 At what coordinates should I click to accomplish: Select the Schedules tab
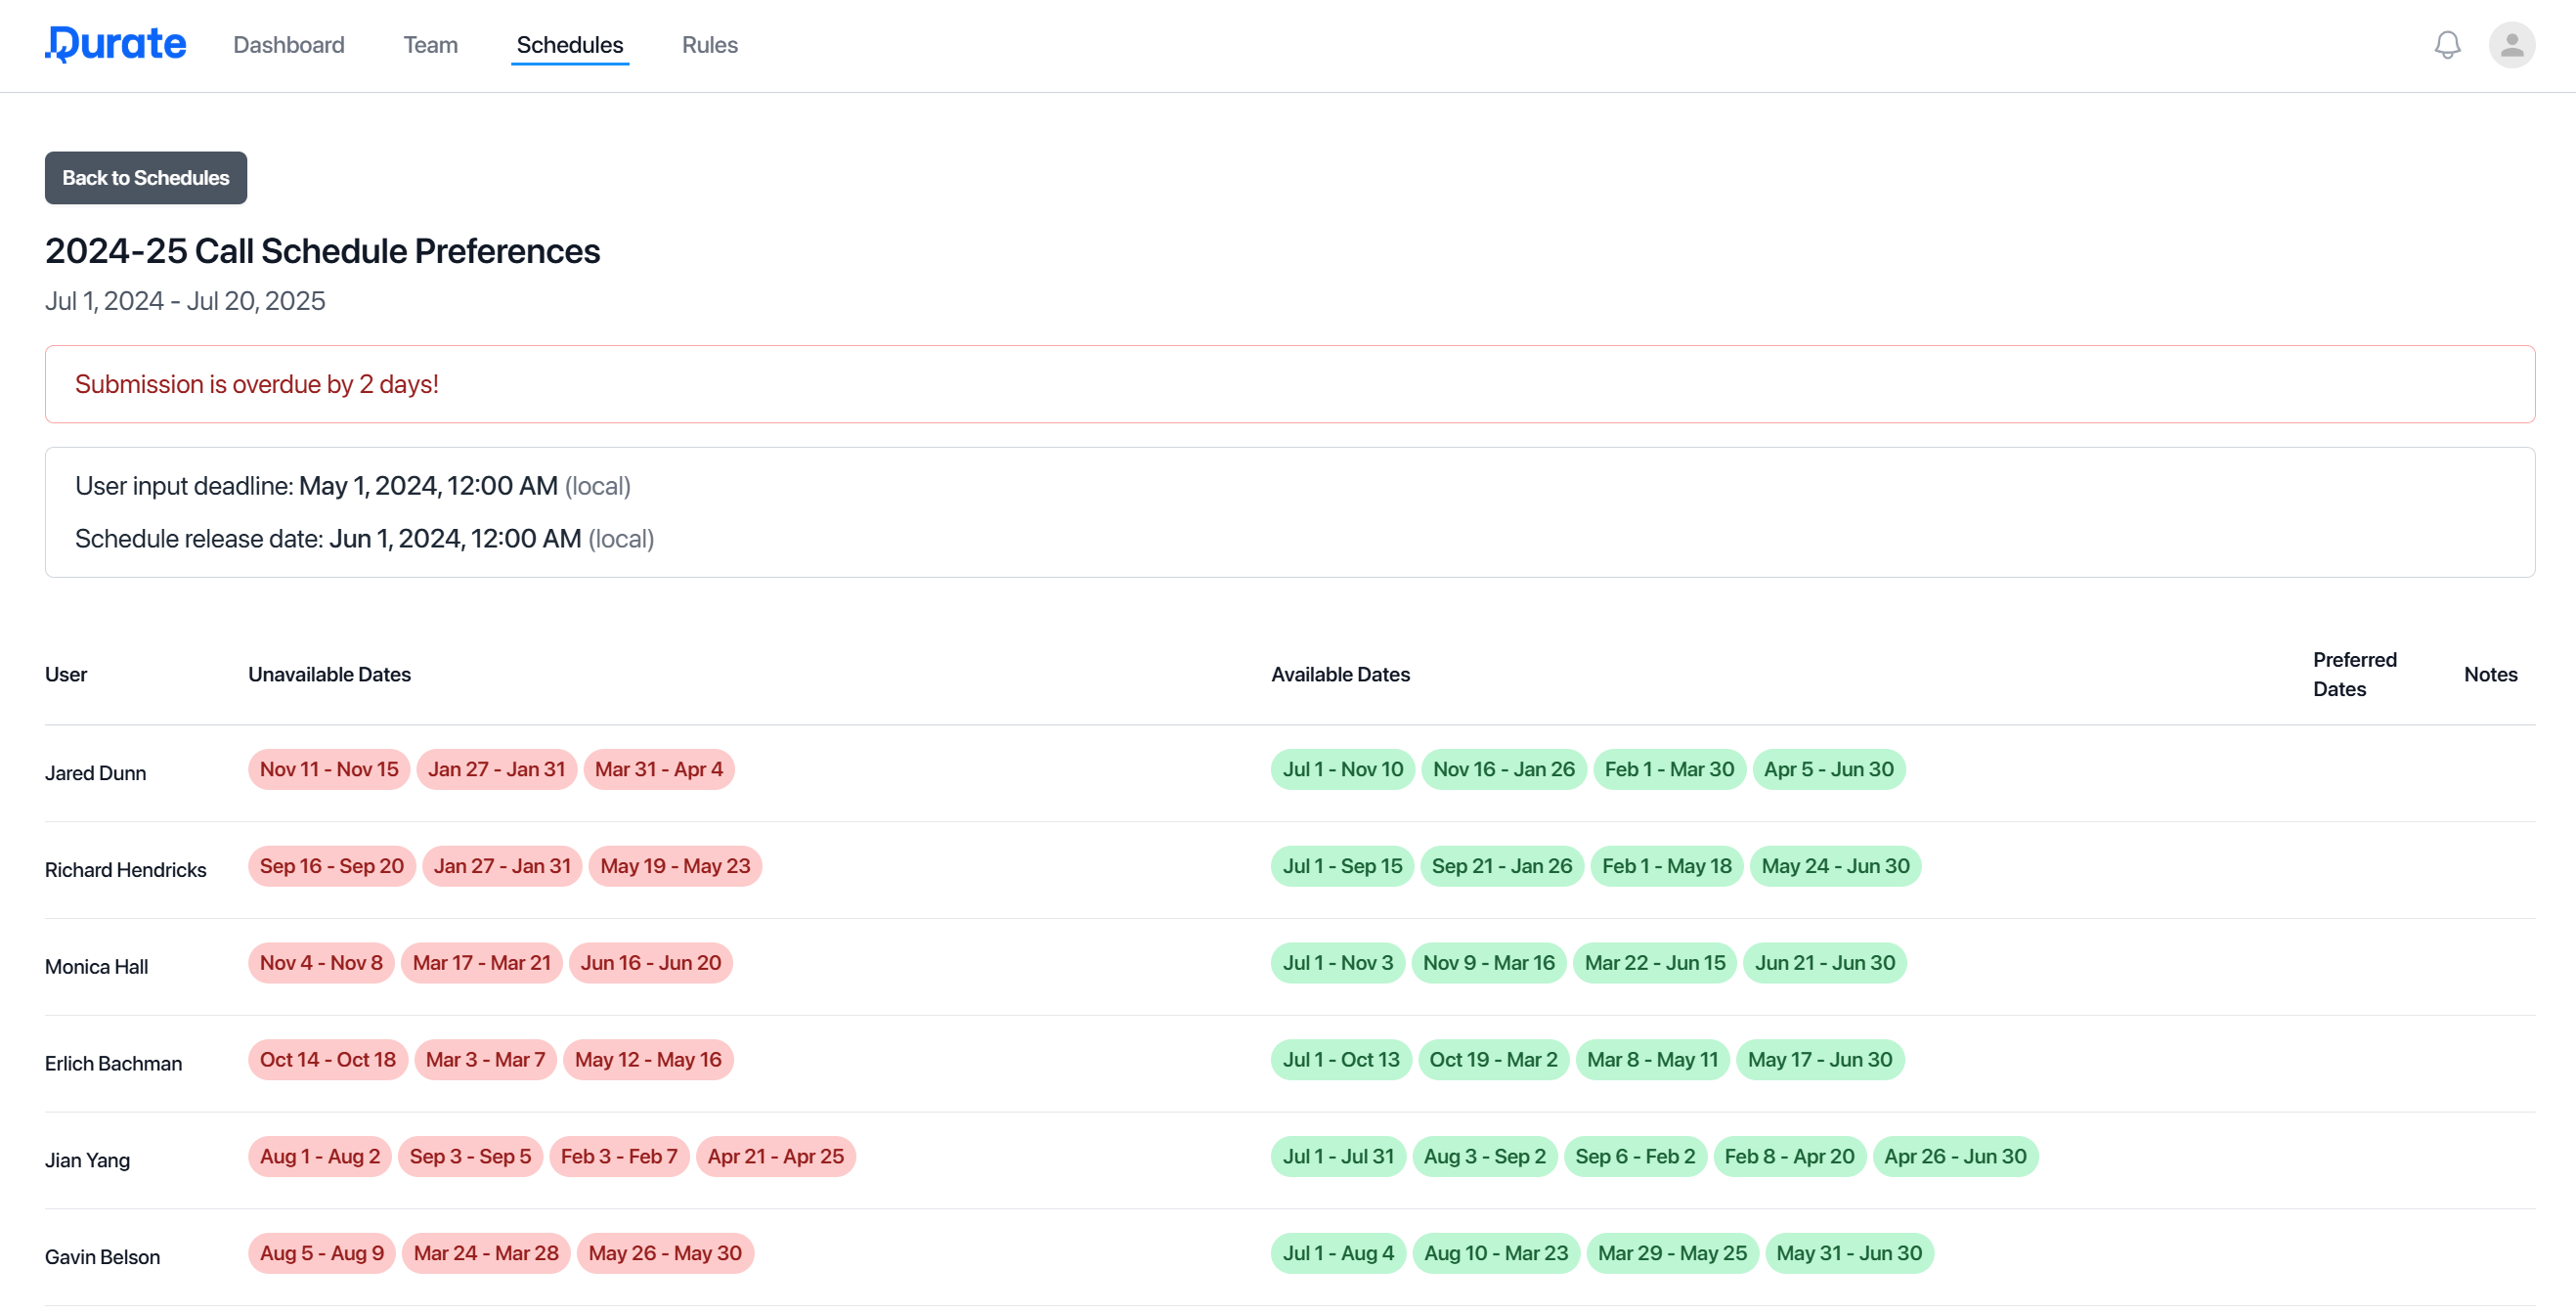coord(569,45)
